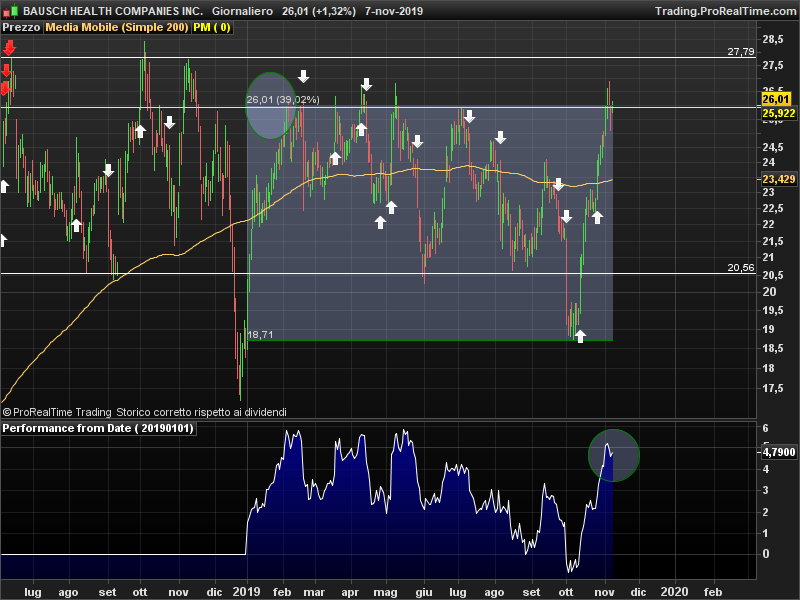Select the 23,429 moving average value tag
800x600 pixels.
(x=779, y=179)
